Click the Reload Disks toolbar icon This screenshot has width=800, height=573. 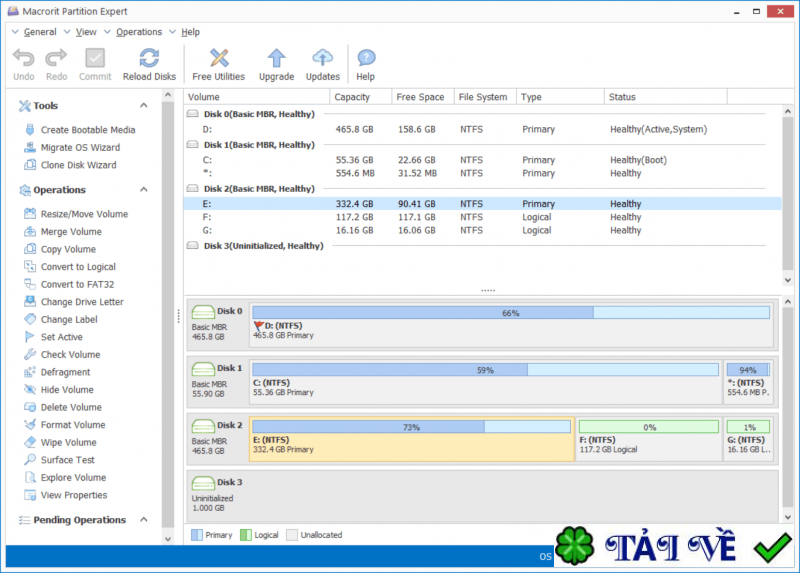(x=149, y=59)
